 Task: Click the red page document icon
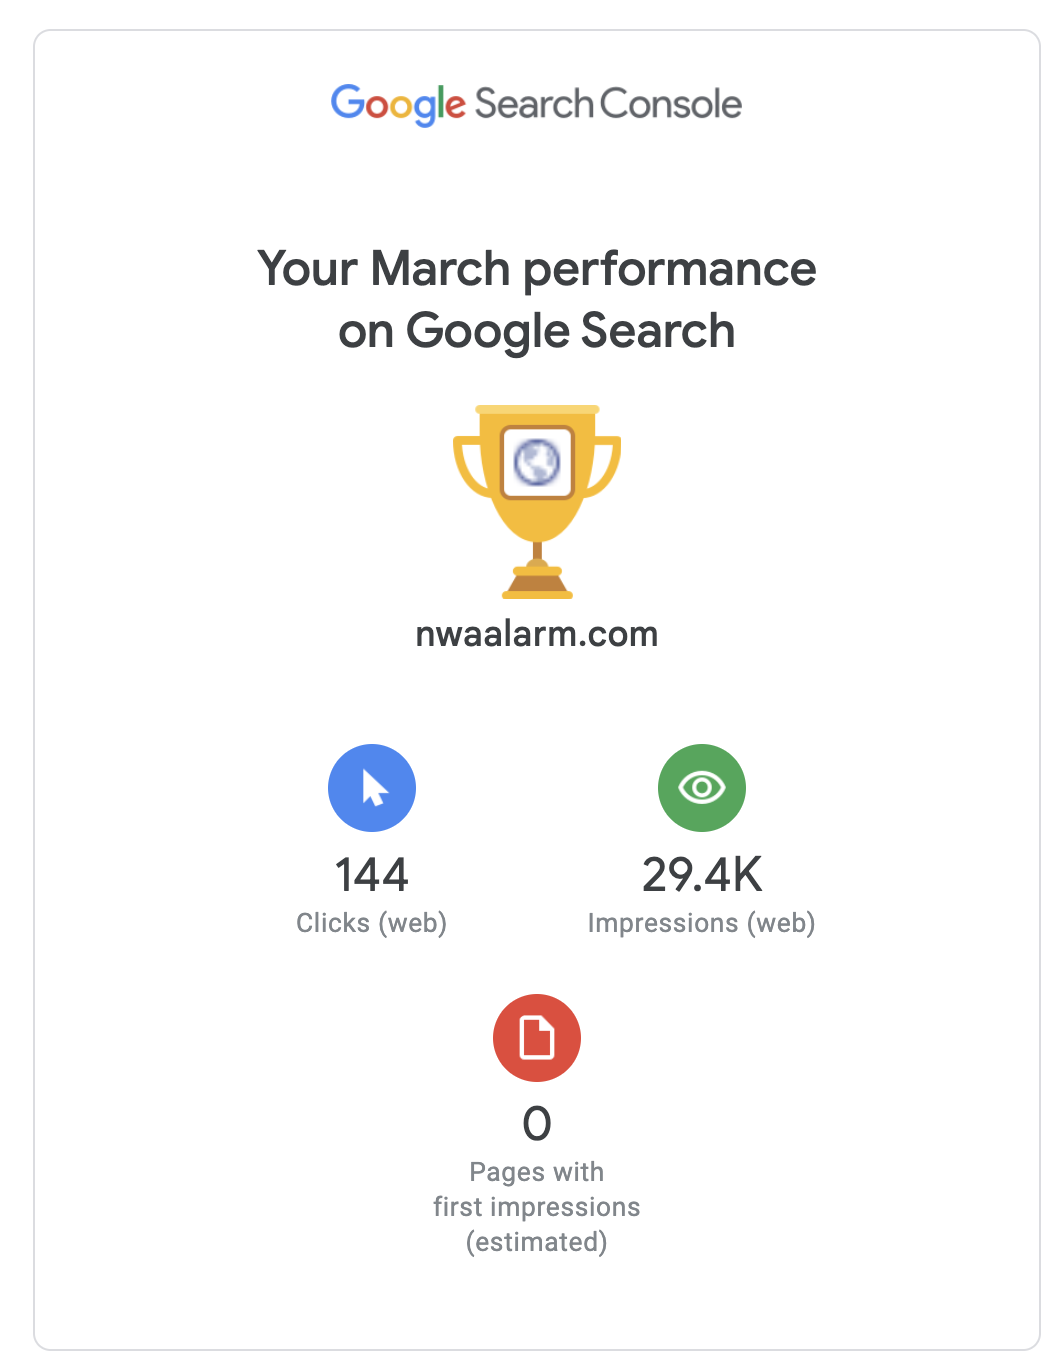(x=537, y=1038)
